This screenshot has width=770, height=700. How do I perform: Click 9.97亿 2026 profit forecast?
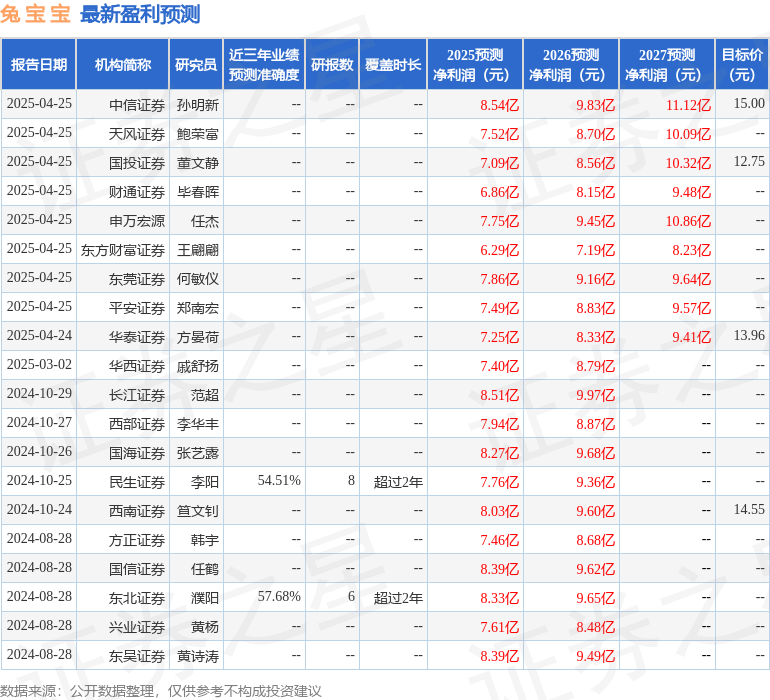[x=595, y=394]
